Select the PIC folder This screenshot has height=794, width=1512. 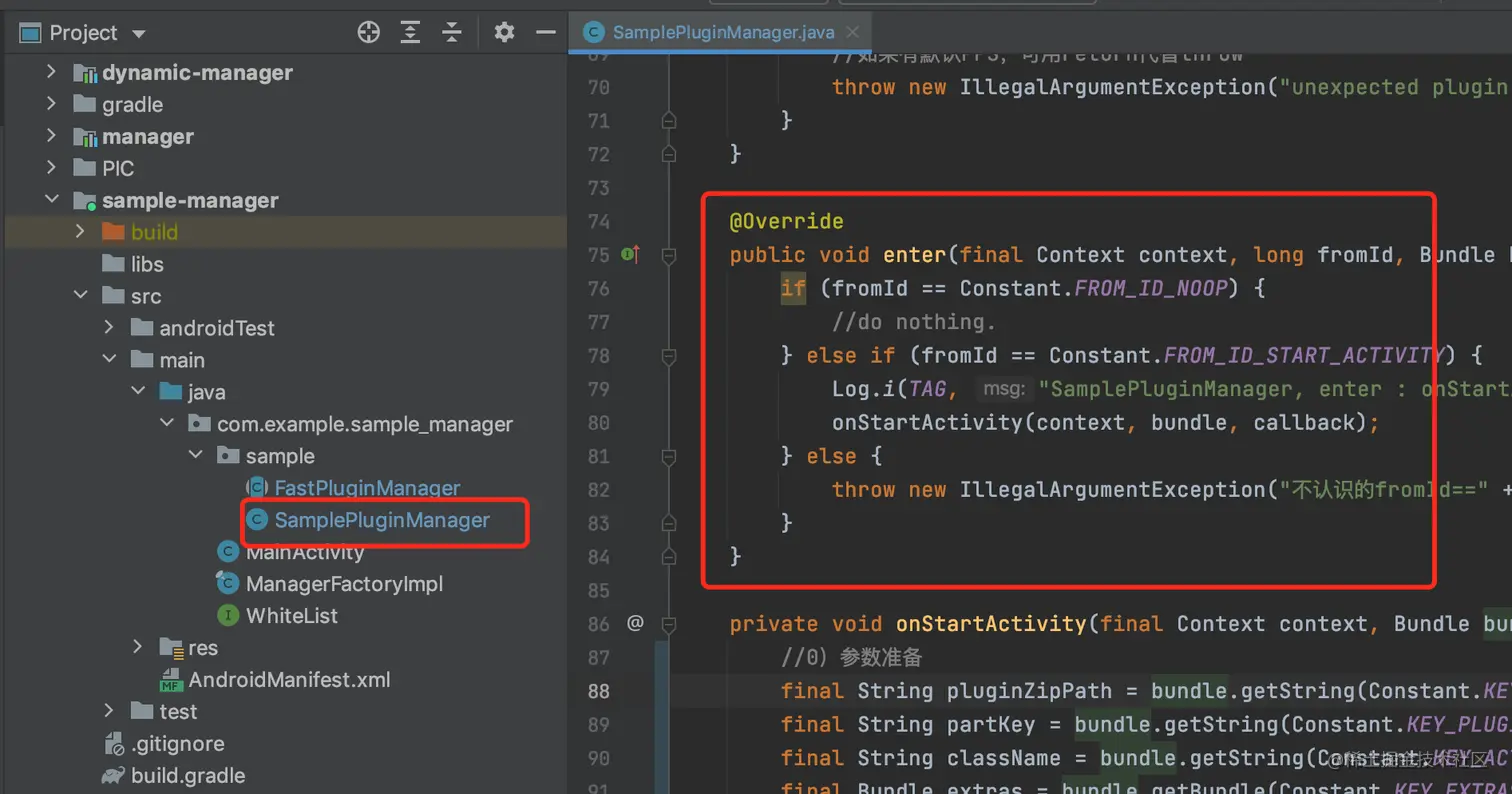tap(118, 169)
